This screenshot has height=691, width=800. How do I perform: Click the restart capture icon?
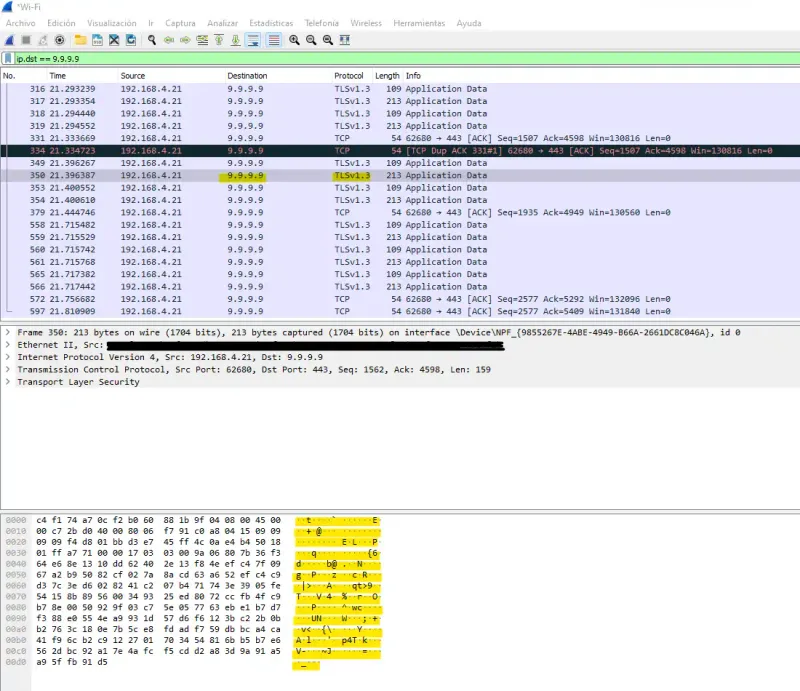pos(43,40)
